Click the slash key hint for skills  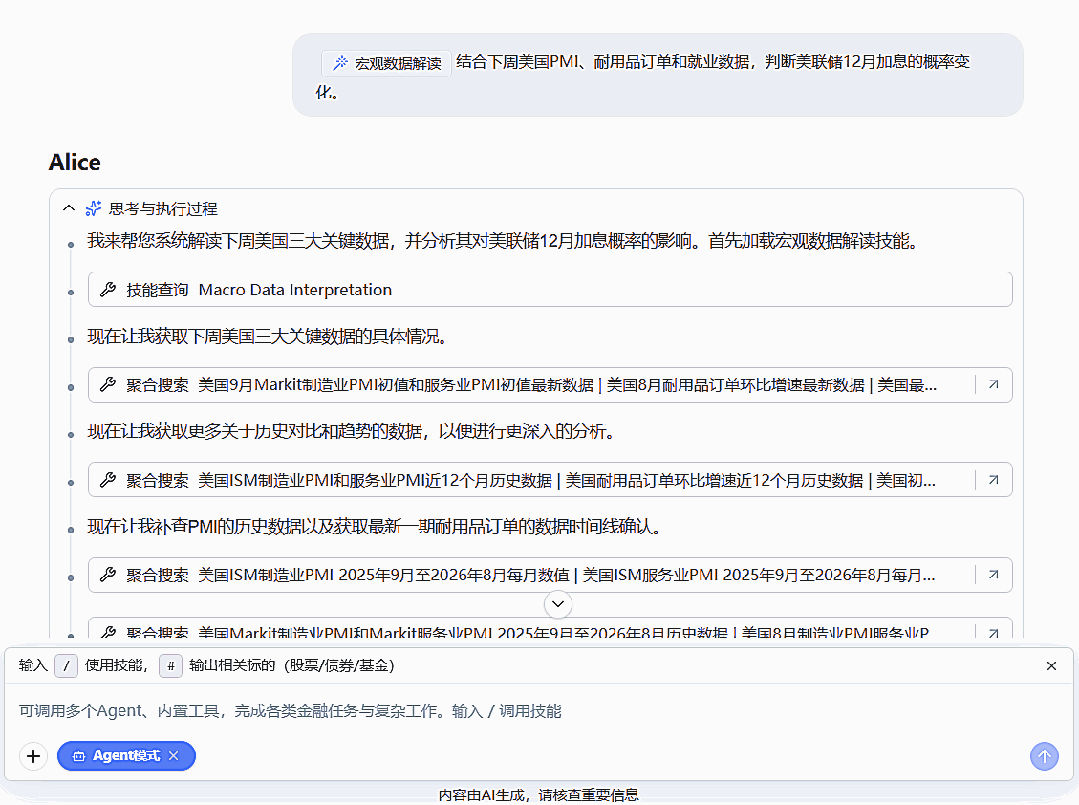click(66, 666)
